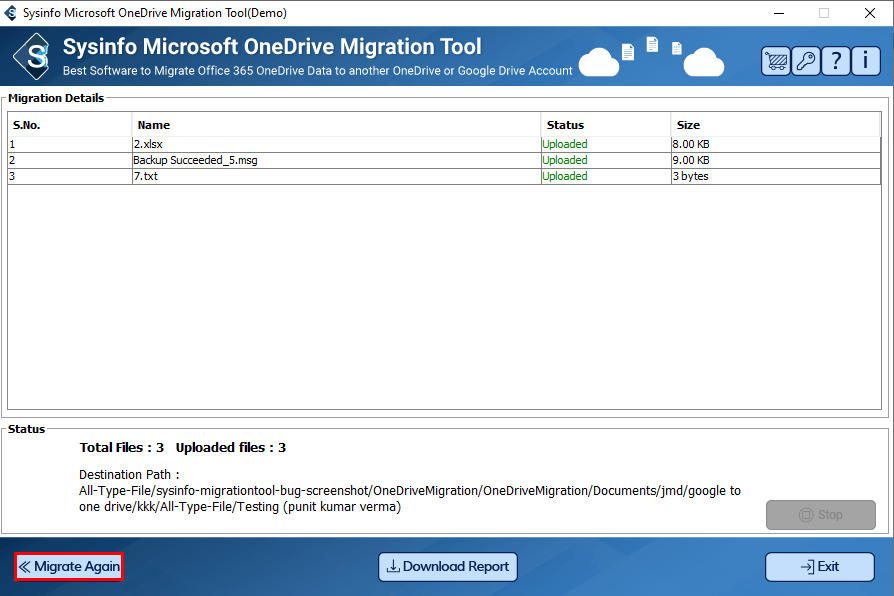Image resolution: width=894 pixels, height=596 pixels.
Task: Click the Size column header
Action: click(775, 125)
